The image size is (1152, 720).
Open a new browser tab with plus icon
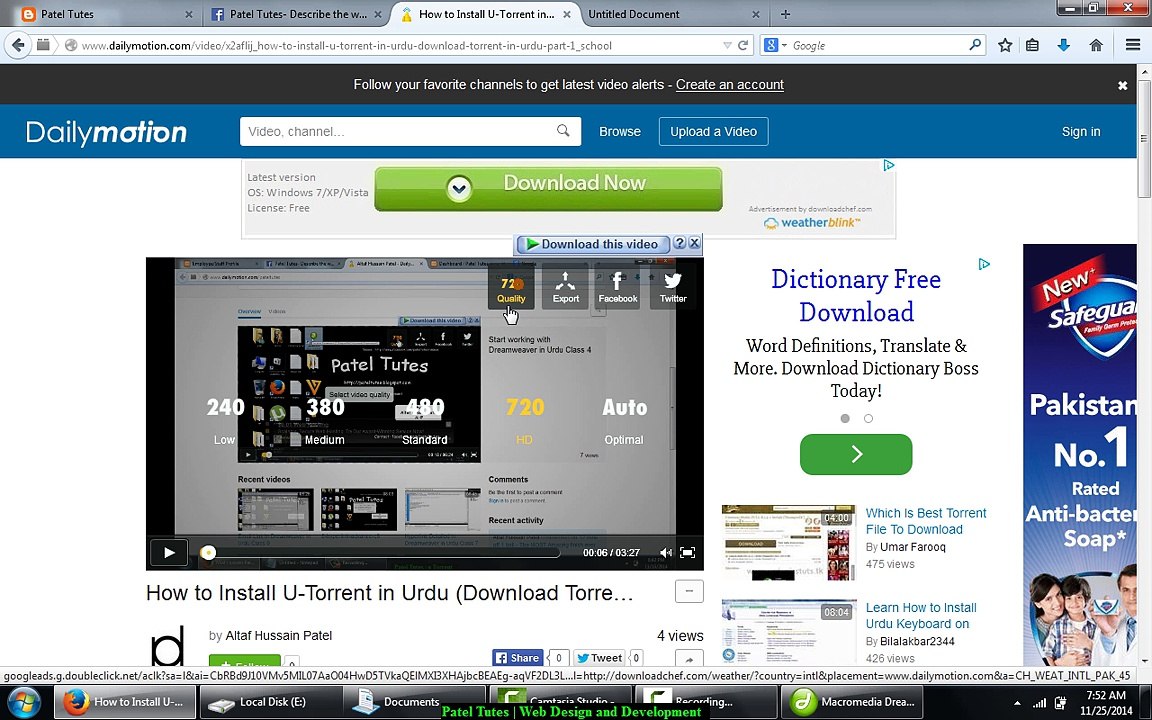[x=785, y=14]
